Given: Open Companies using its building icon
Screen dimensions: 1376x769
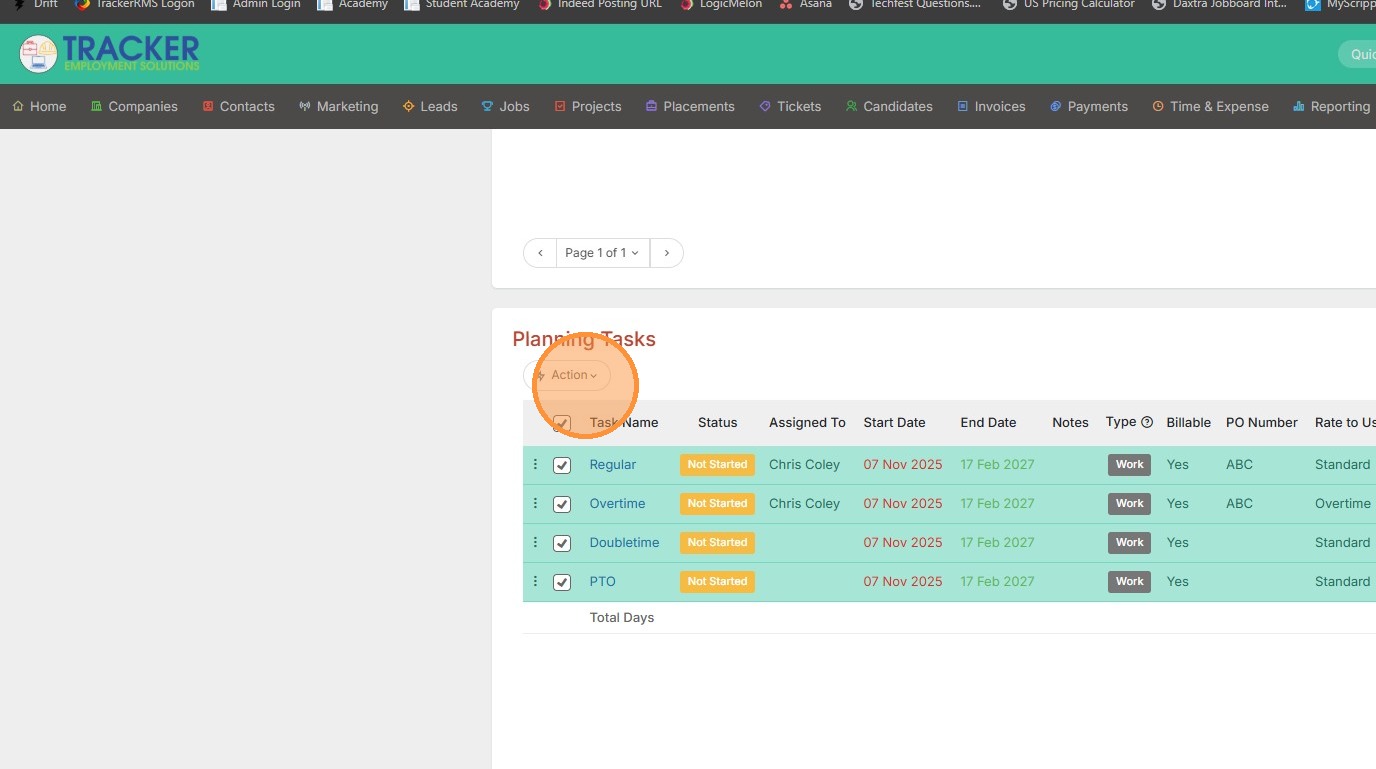Looking at the screenshot, I should [96, 106].
